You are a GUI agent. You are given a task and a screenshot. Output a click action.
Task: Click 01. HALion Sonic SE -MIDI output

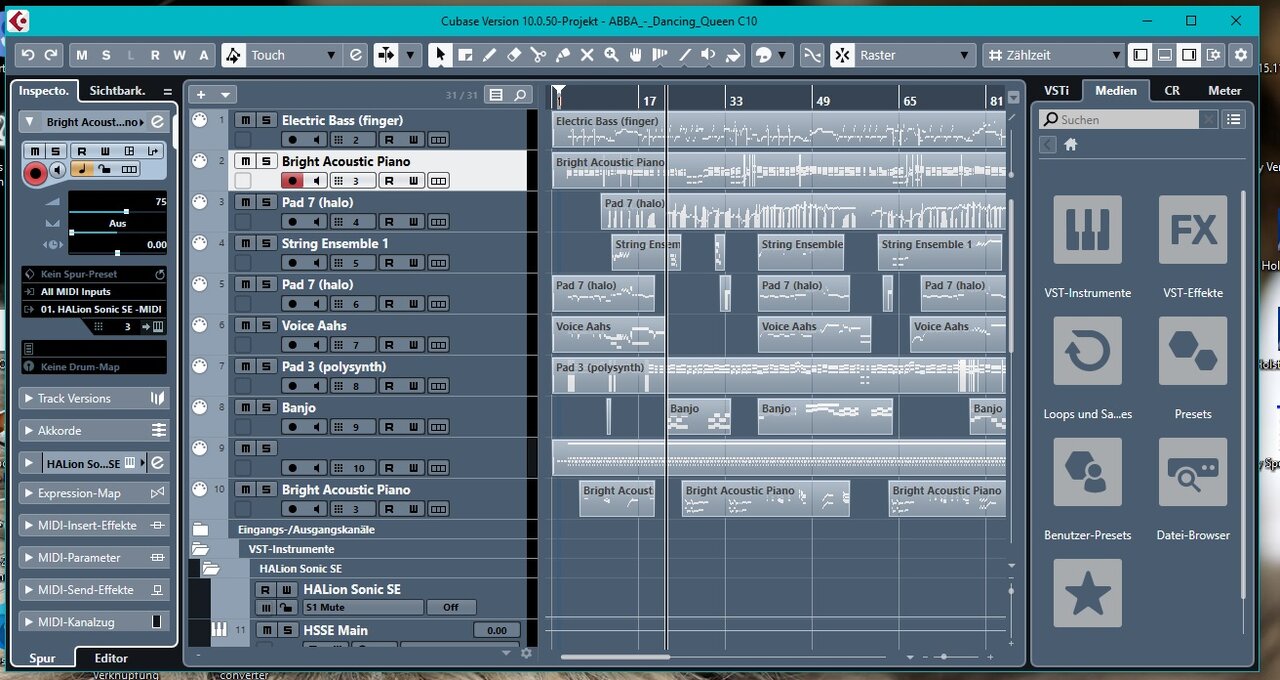coord(94,309)
